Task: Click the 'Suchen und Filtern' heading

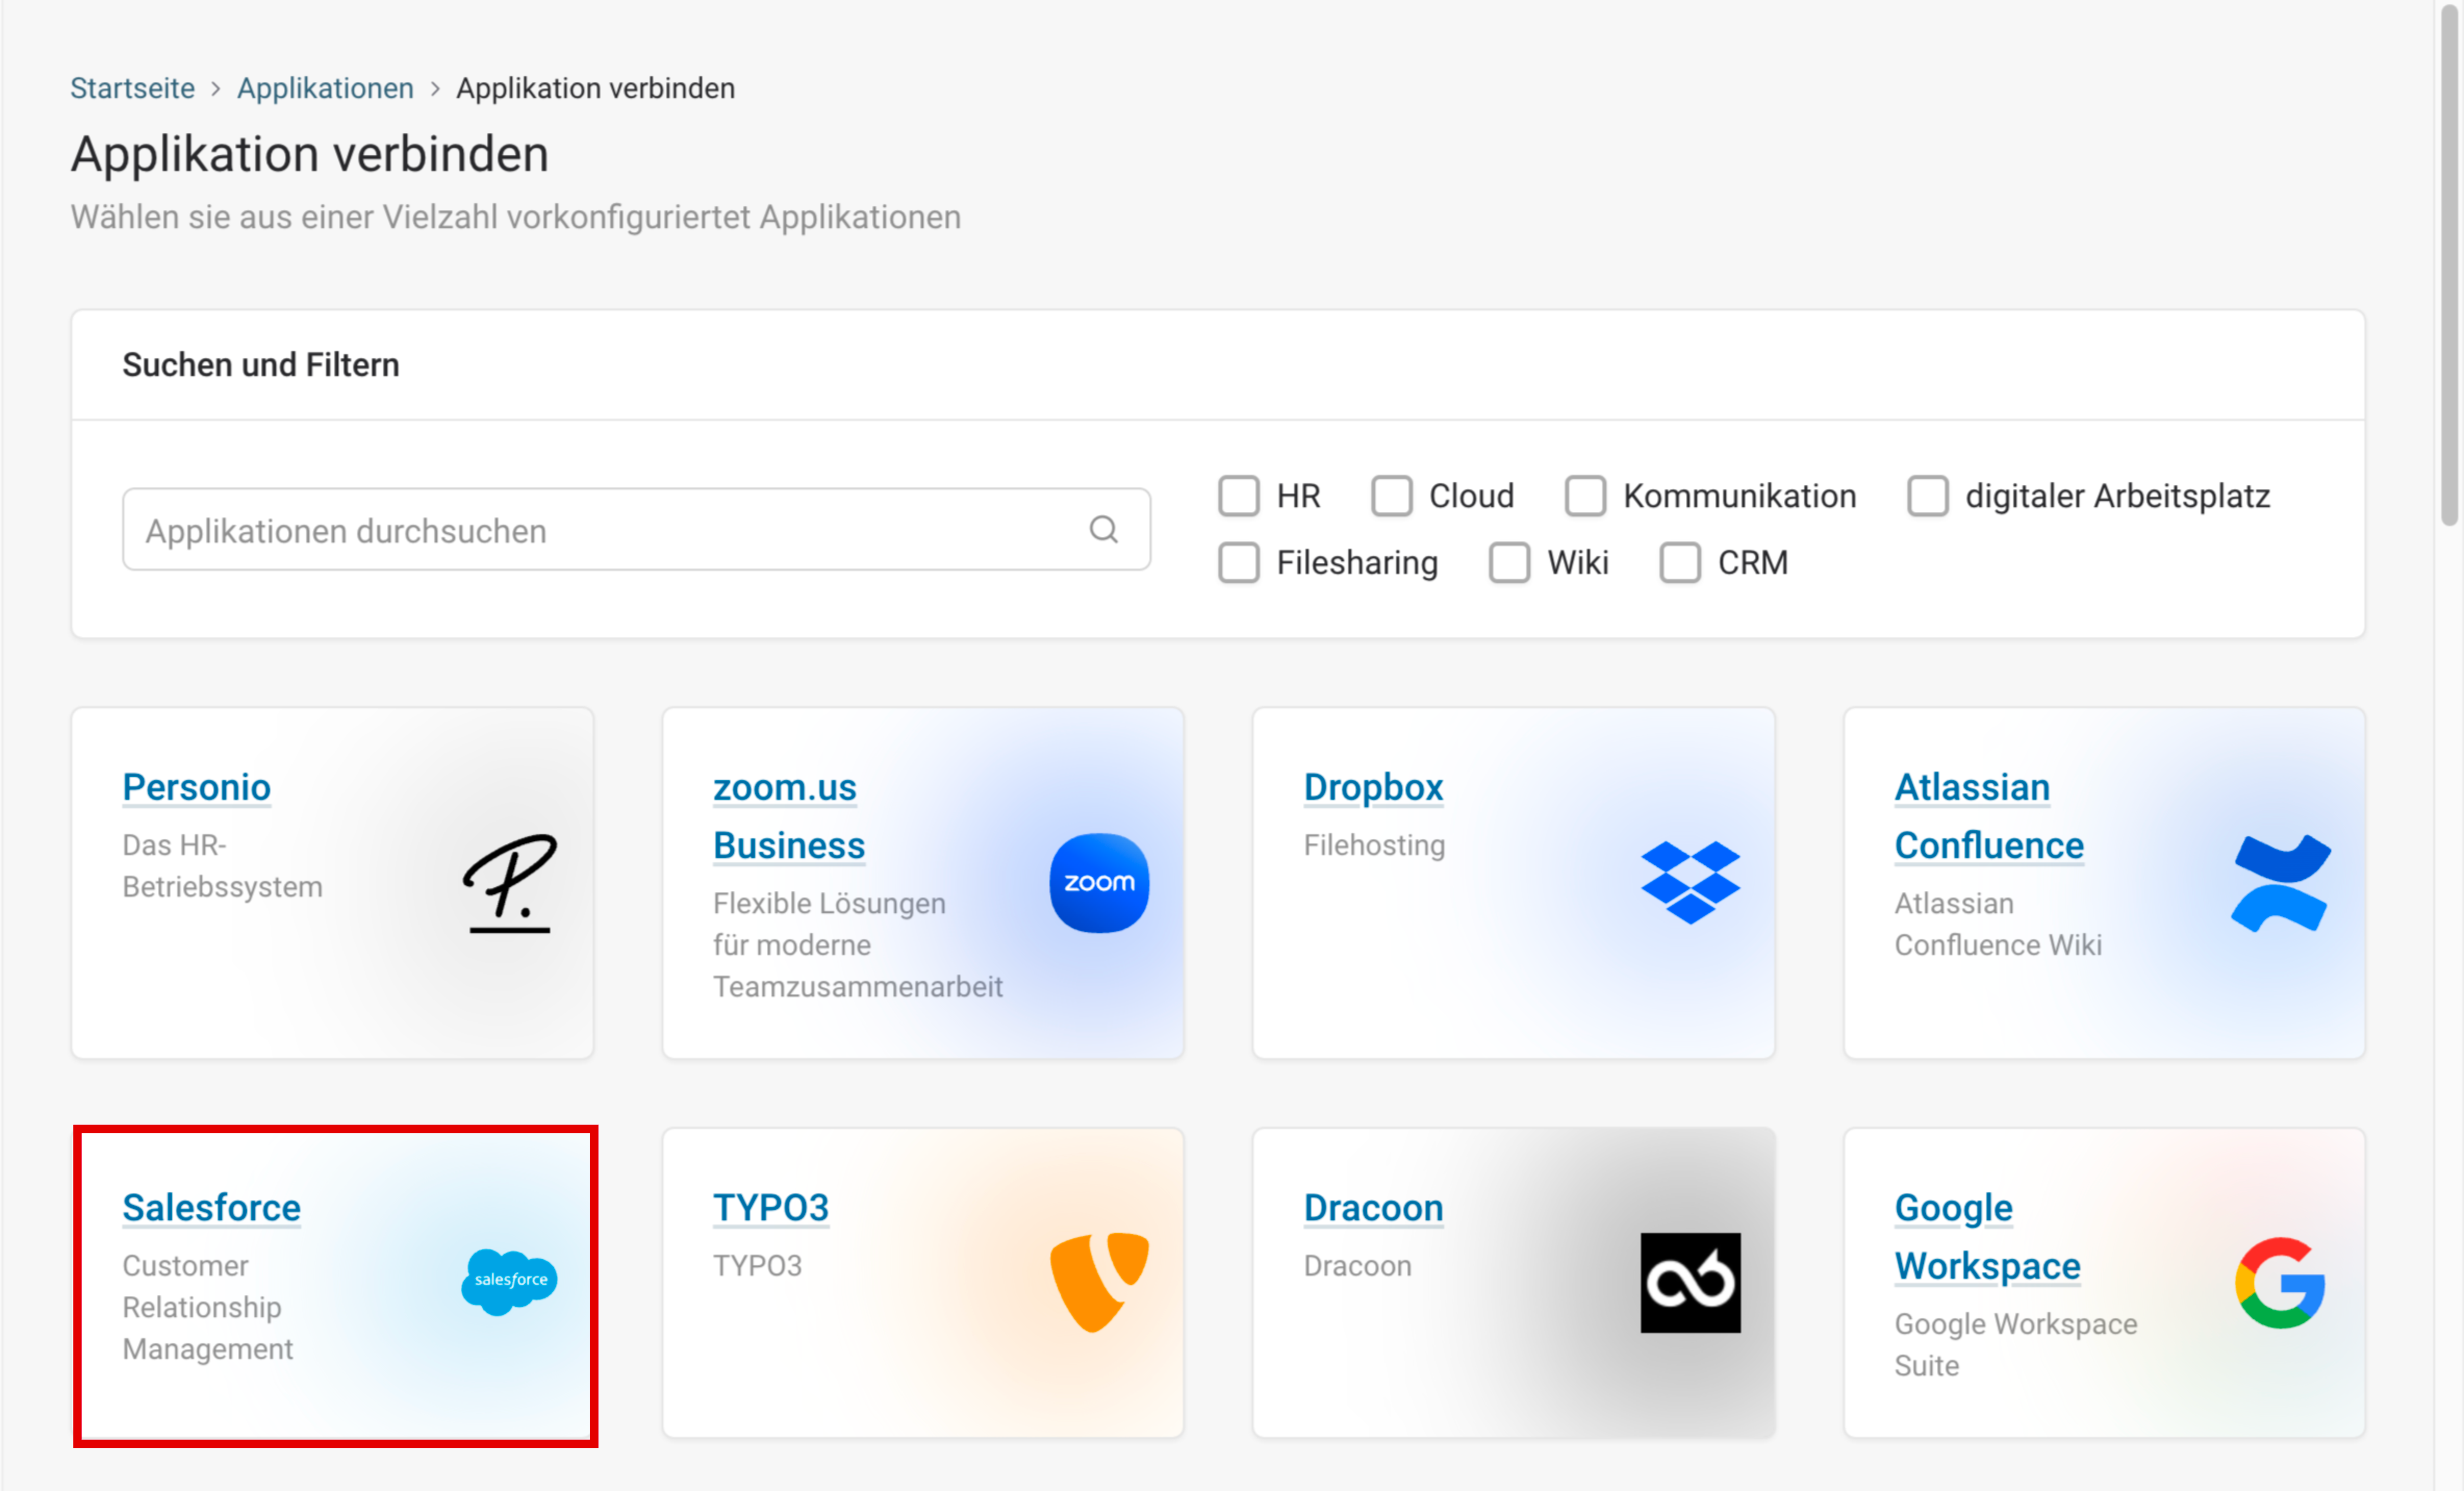Action: pyautogui.click(x=260, y=365)
